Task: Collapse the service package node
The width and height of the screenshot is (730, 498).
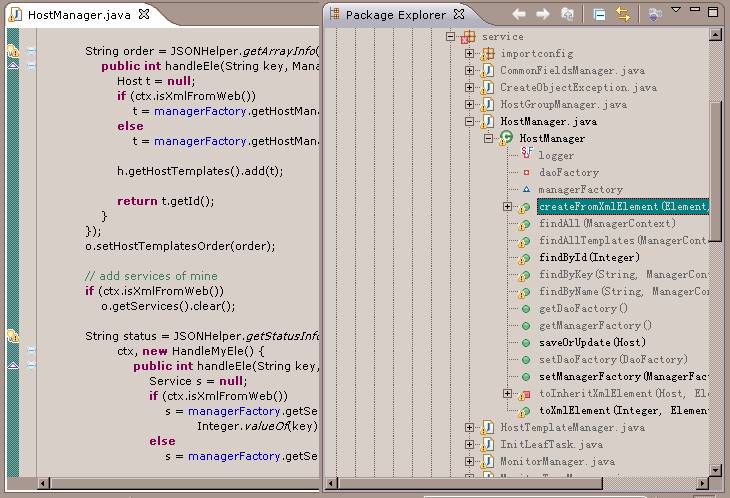Action: click(x=450, y=36)
